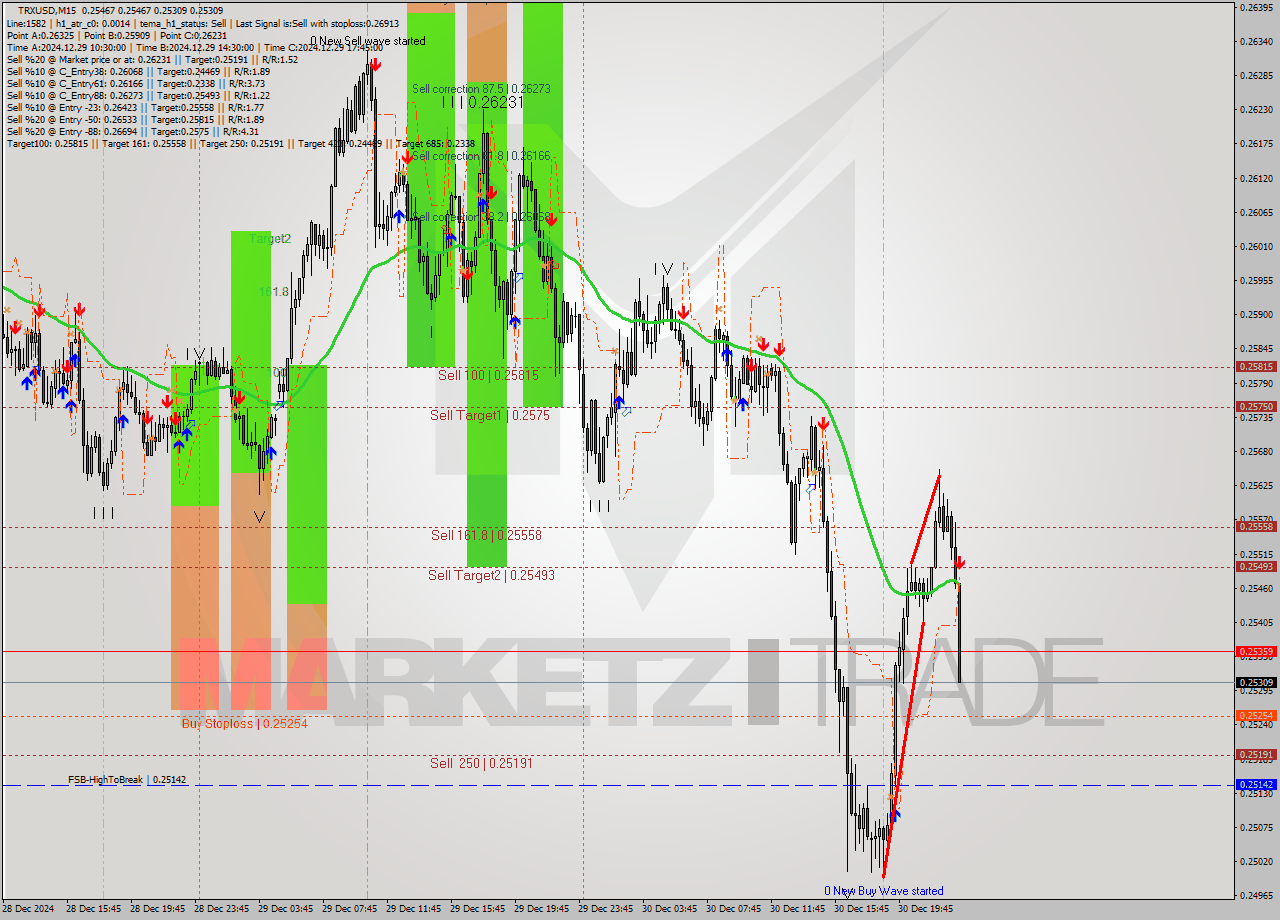Click the '30 Dec 03:45' time axis label

[x=670, y=909]
